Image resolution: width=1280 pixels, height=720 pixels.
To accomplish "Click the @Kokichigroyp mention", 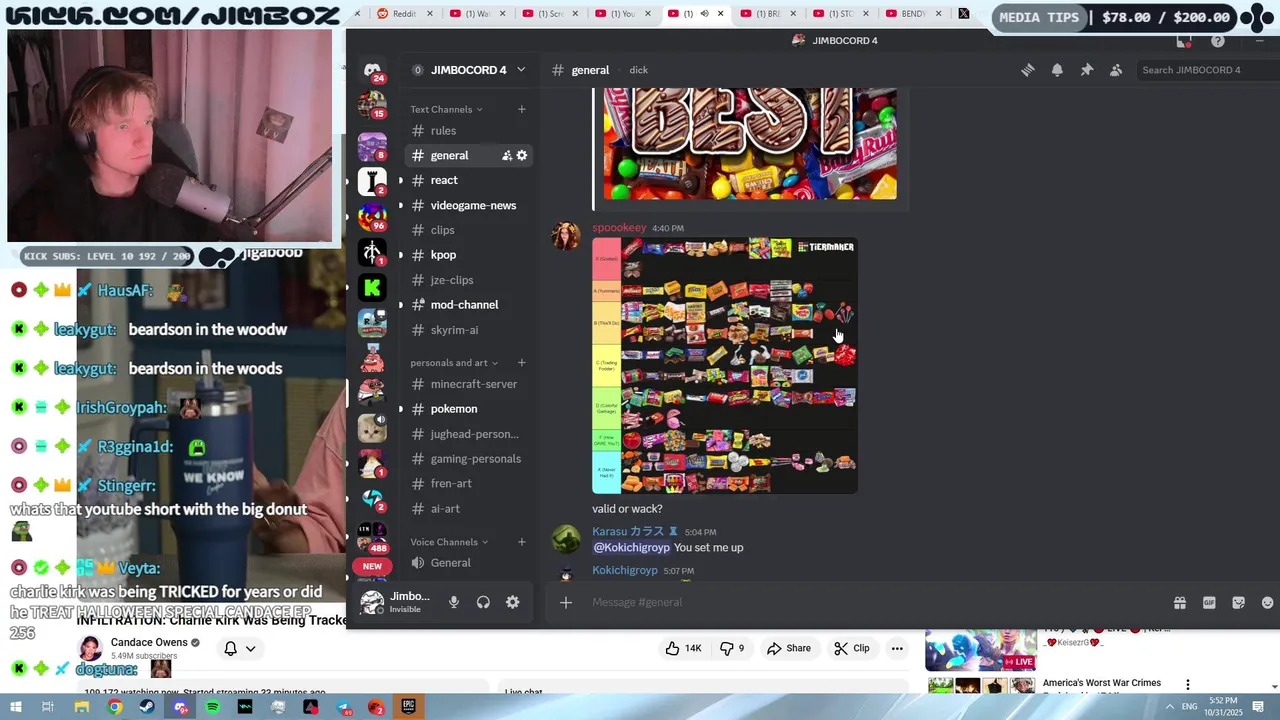I will point(631,548).
